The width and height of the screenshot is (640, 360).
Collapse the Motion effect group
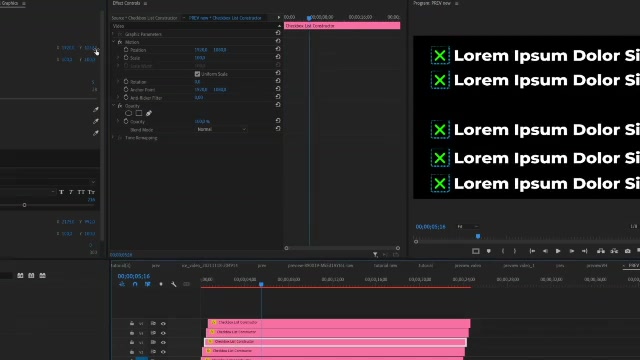(114, 42)
